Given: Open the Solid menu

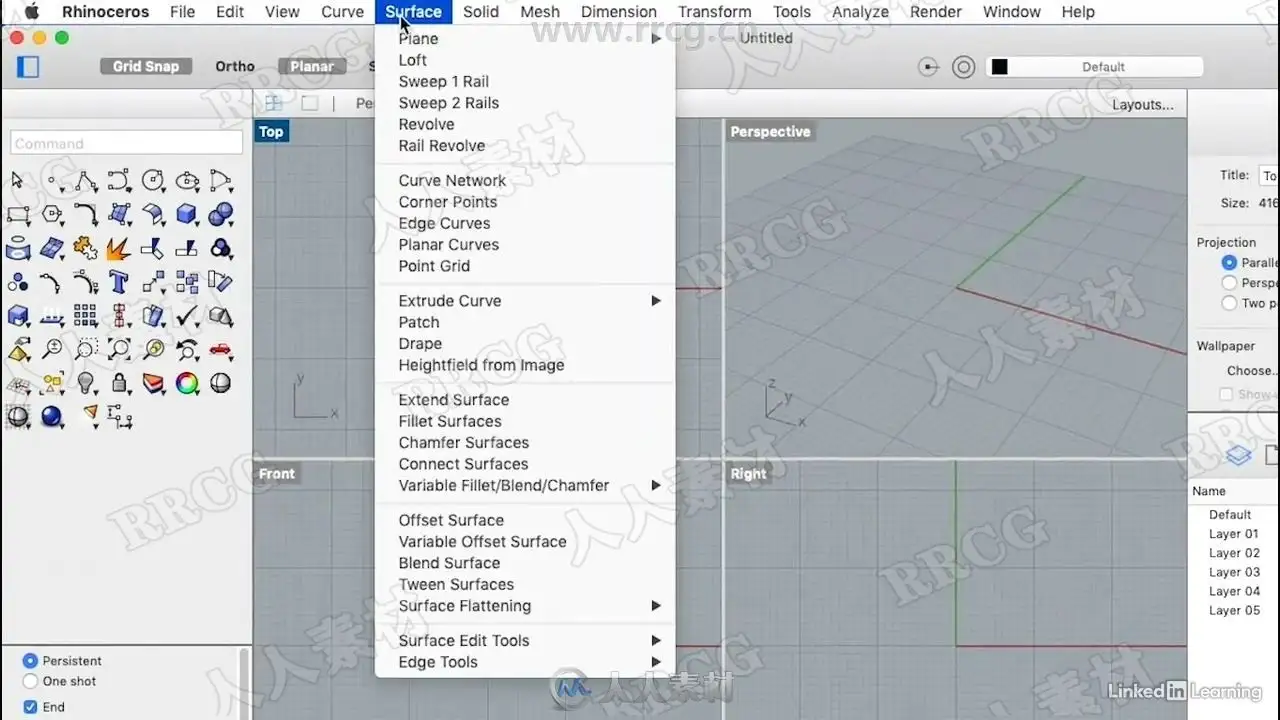Looking at the screenshot, I should point(481,12).
